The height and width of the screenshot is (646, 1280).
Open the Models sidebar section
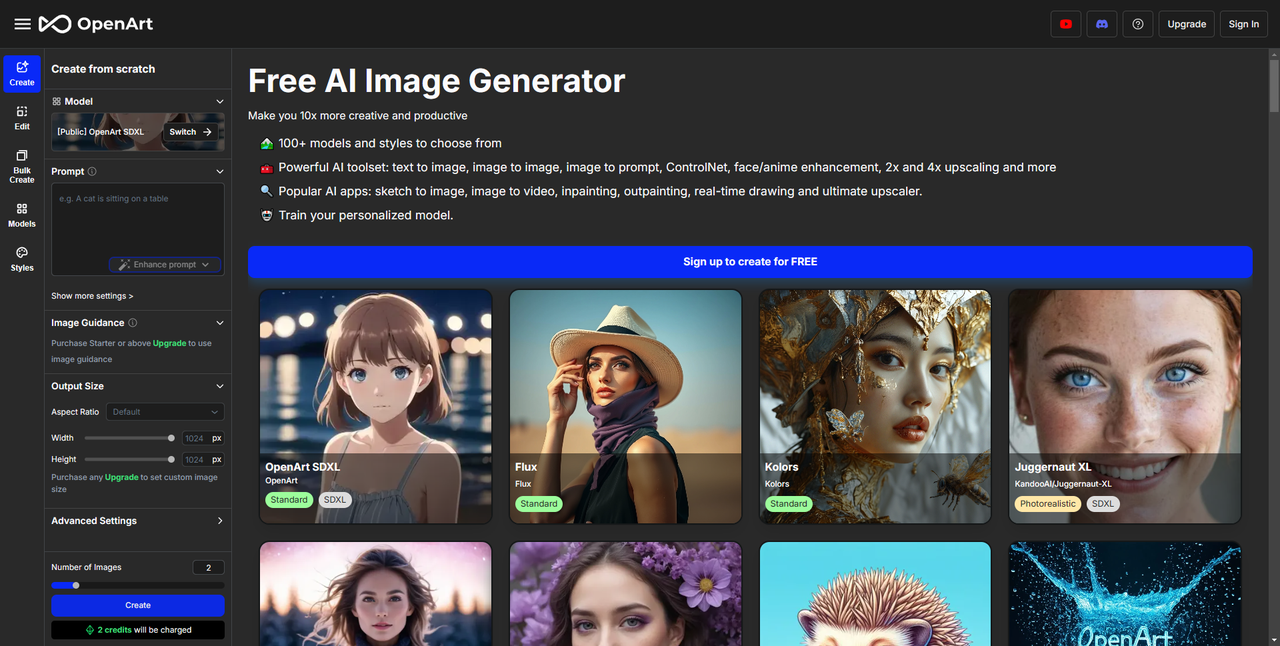click(x=22, y=215)
